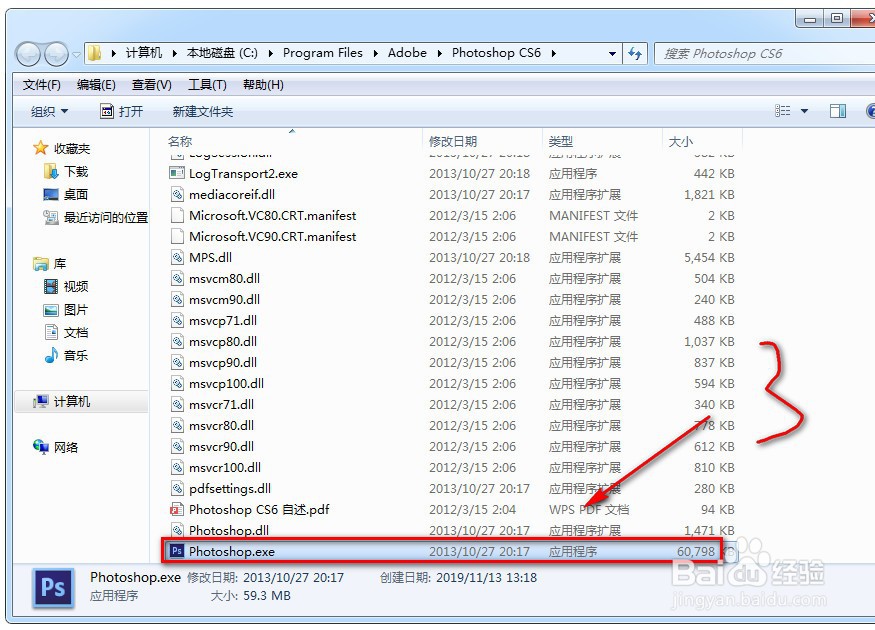The height and width of the screenshot is (630, 875).
Task: Click the 打开 toolbar button
Action: 122,112
